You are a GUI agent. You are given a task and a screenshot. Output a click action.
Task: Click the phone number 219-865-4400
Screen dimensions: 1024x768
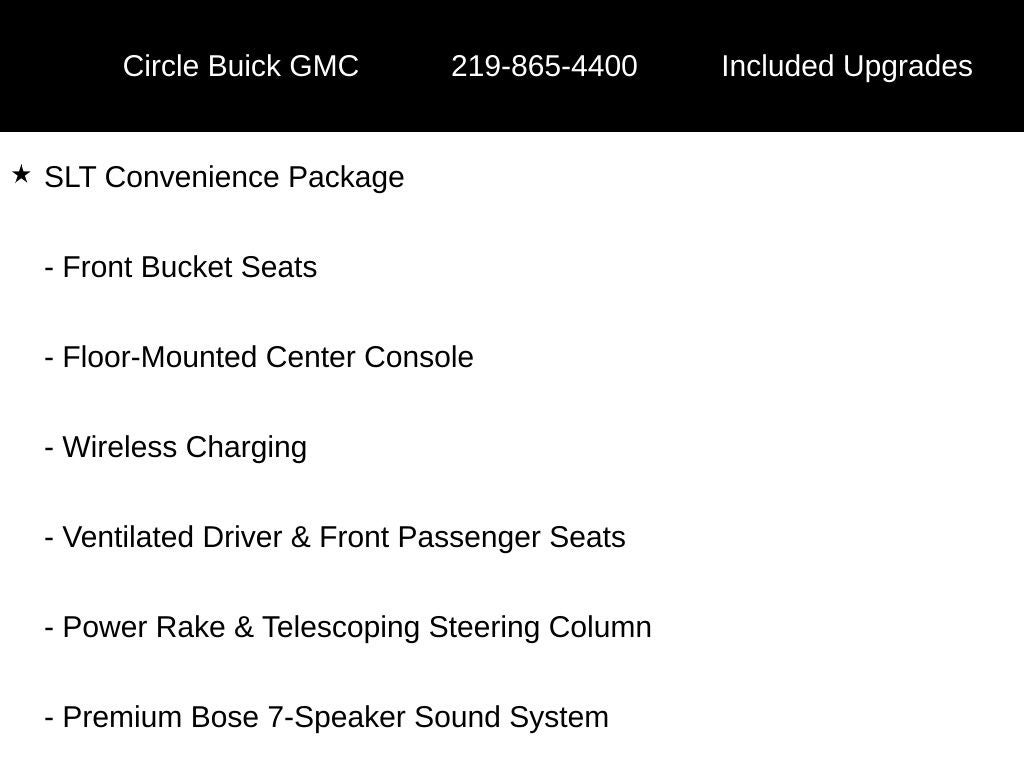[x=544, y=66]
